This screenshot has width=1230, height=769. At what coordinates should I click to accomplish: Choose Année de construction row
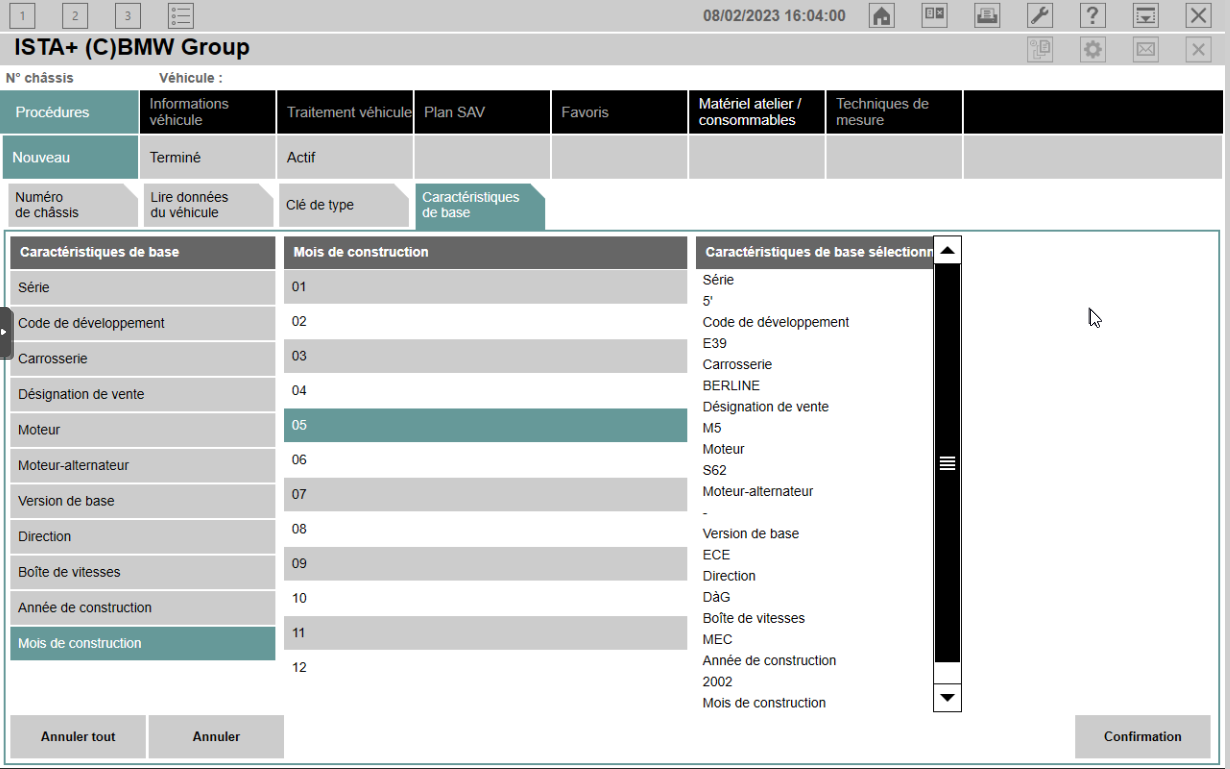pos(143,608)
